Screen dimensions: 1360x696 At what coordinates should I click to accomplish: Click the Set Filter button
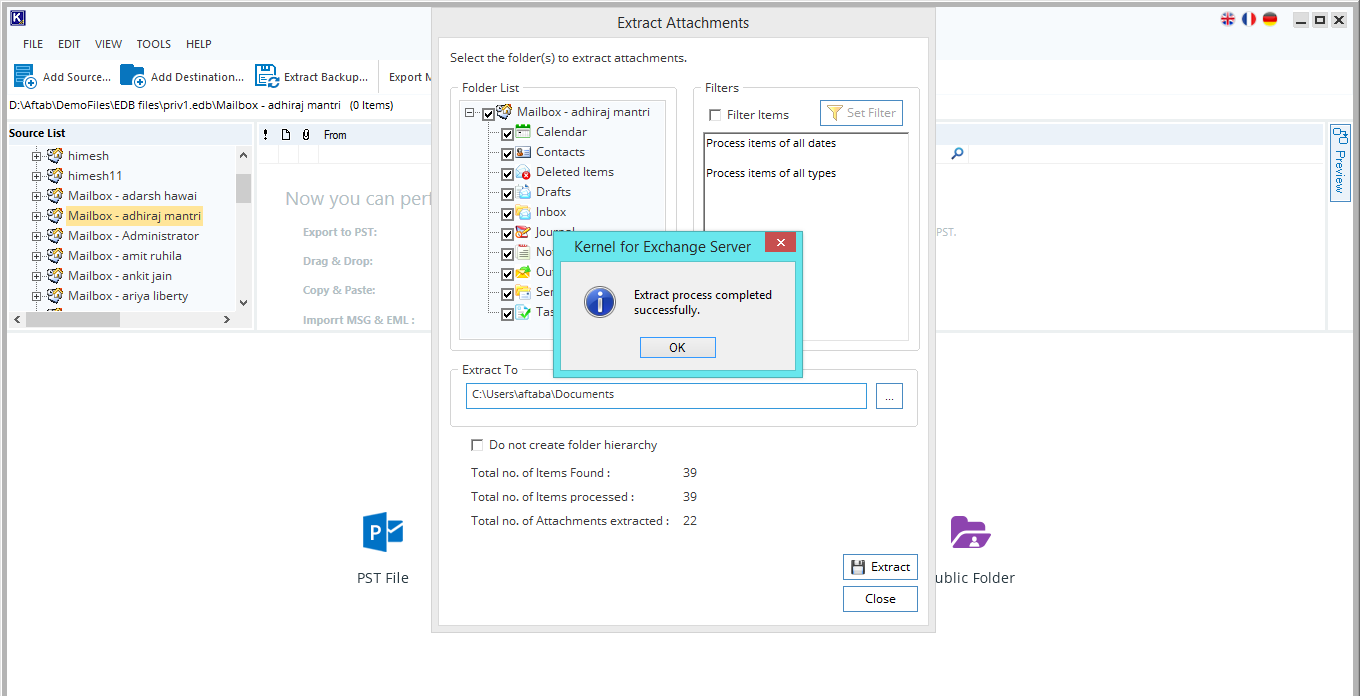coord(861,113)
